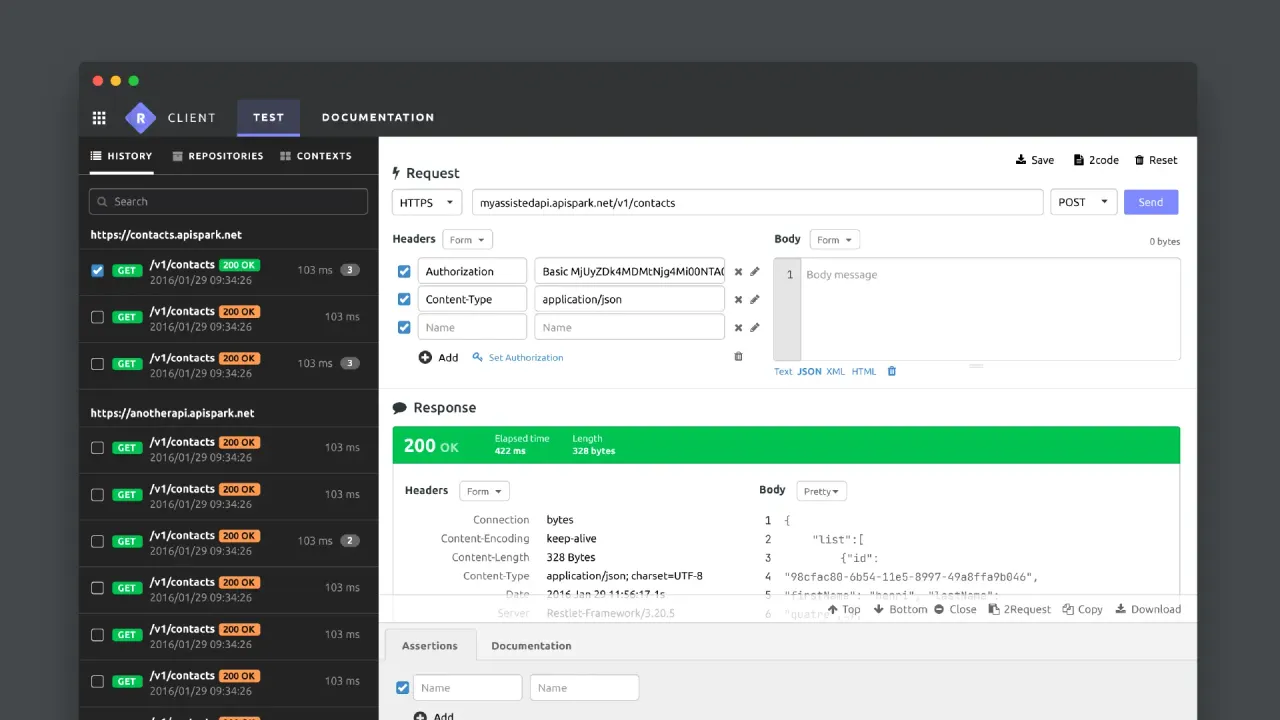Click the Save icon button
Image resolution: width=1280 pixels, height=720 pixels.
pyautogui.click(x=1022, y=160)
